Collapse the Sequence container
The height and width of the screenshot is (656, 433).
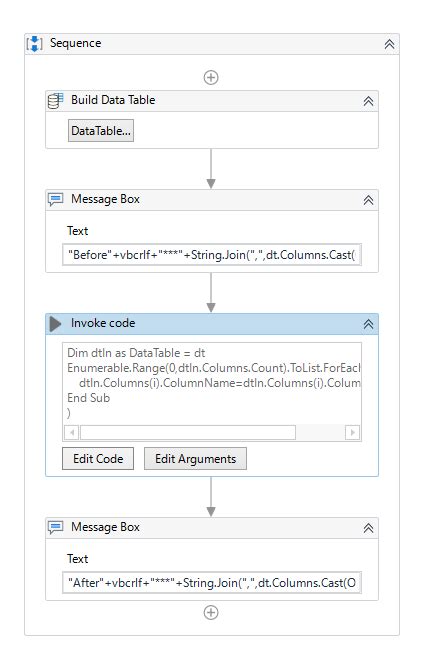click(389, 44)
